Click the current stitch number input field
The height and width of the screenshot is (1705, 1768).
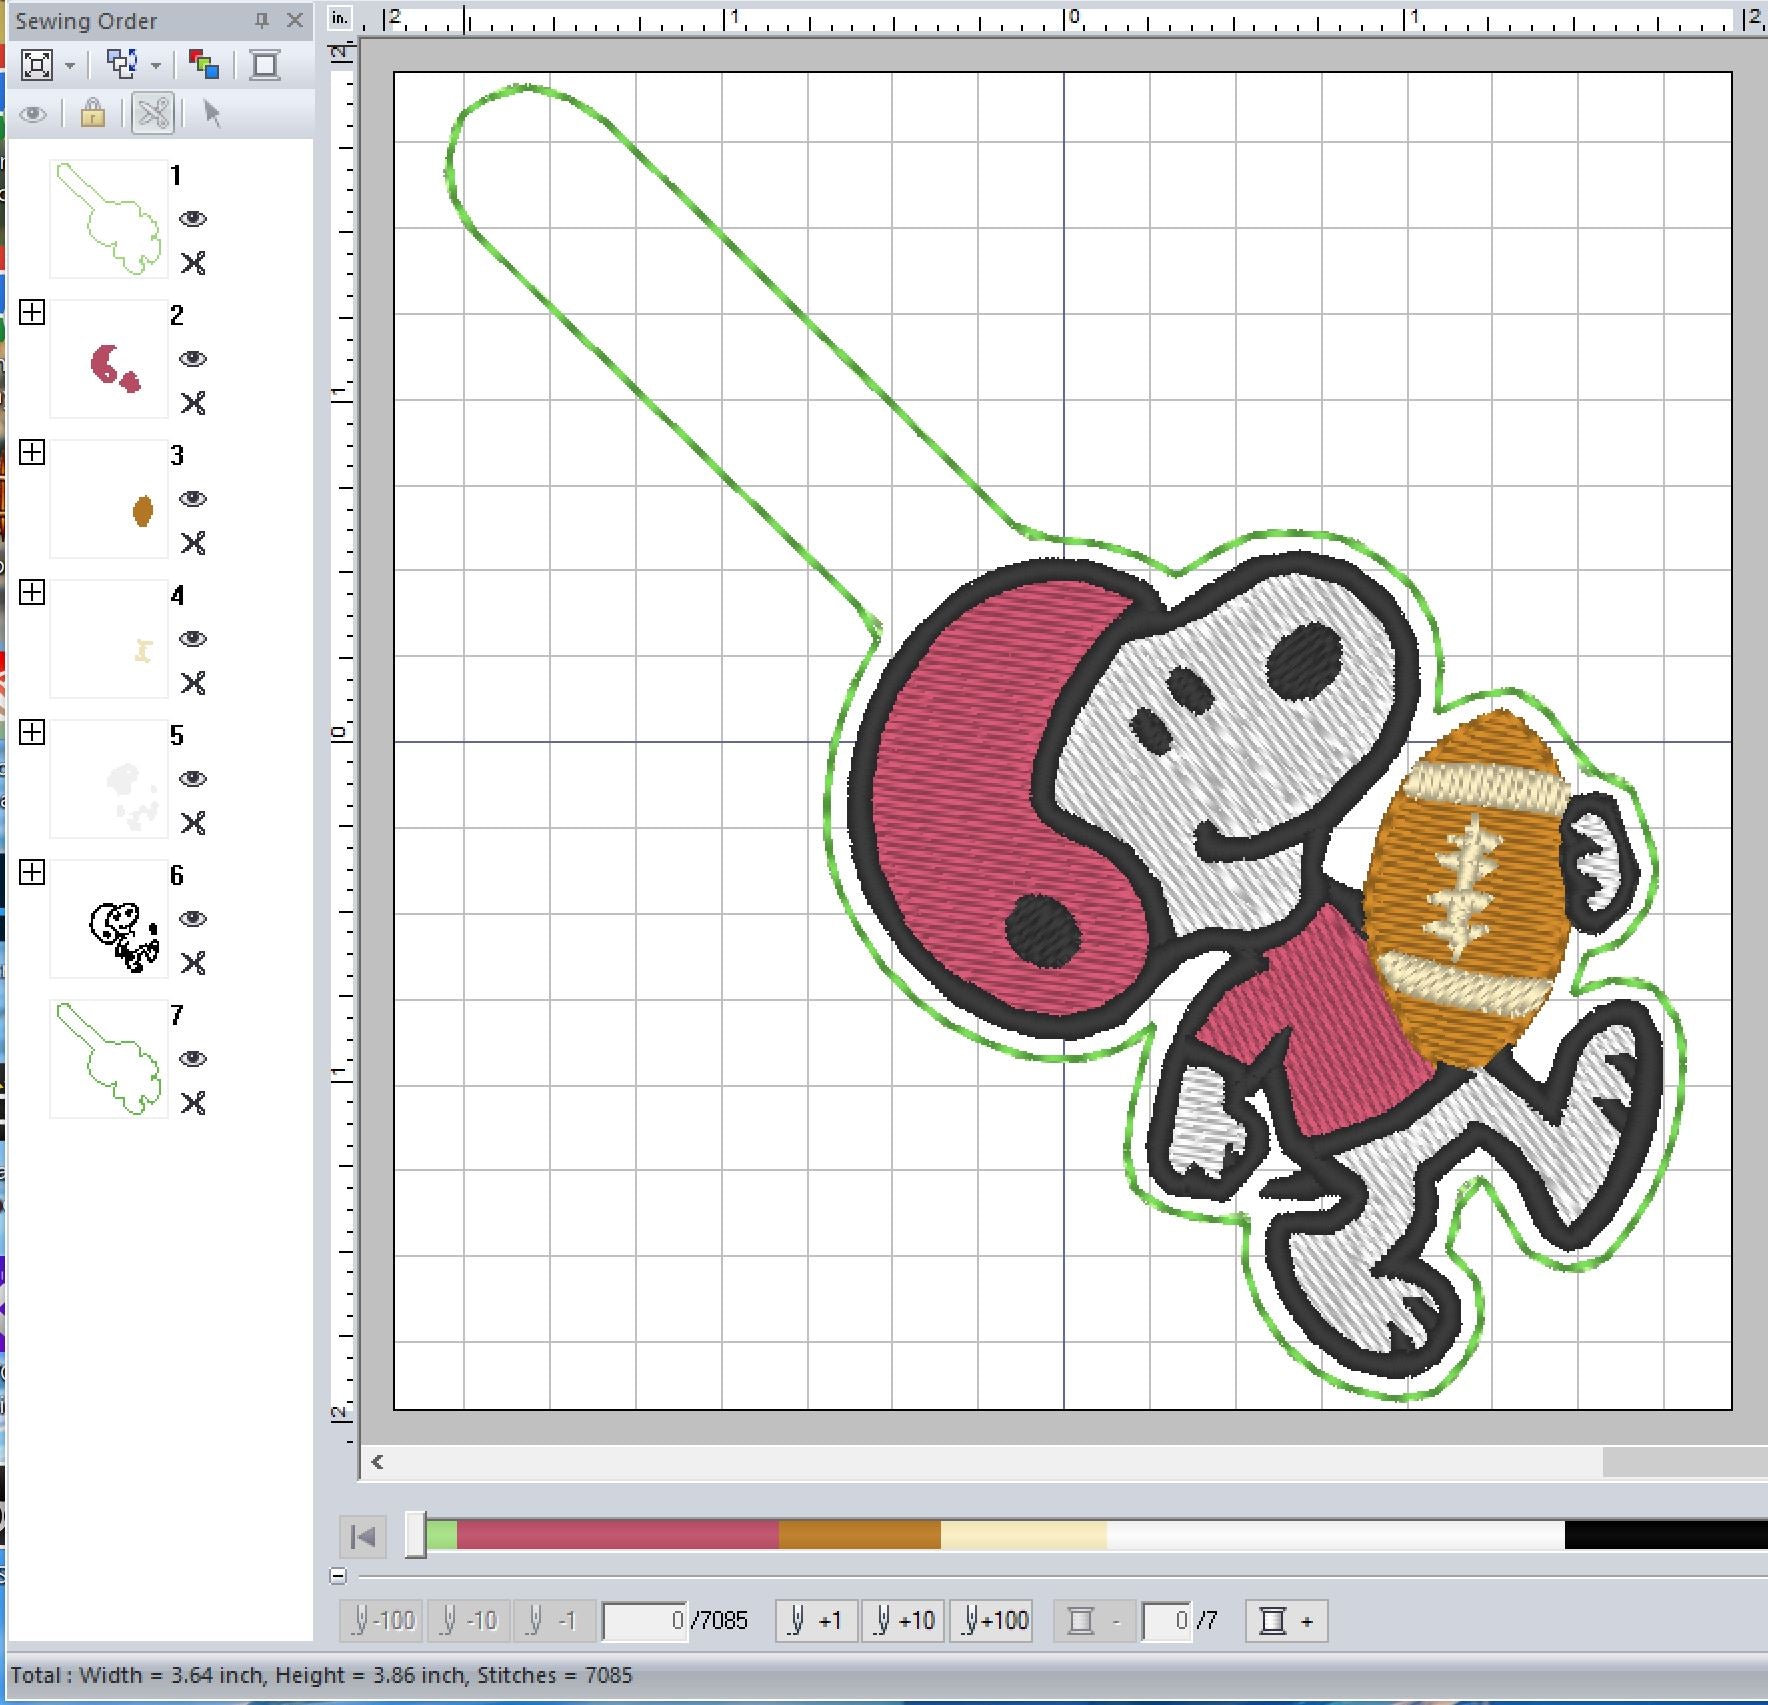tap(646, 1621)
